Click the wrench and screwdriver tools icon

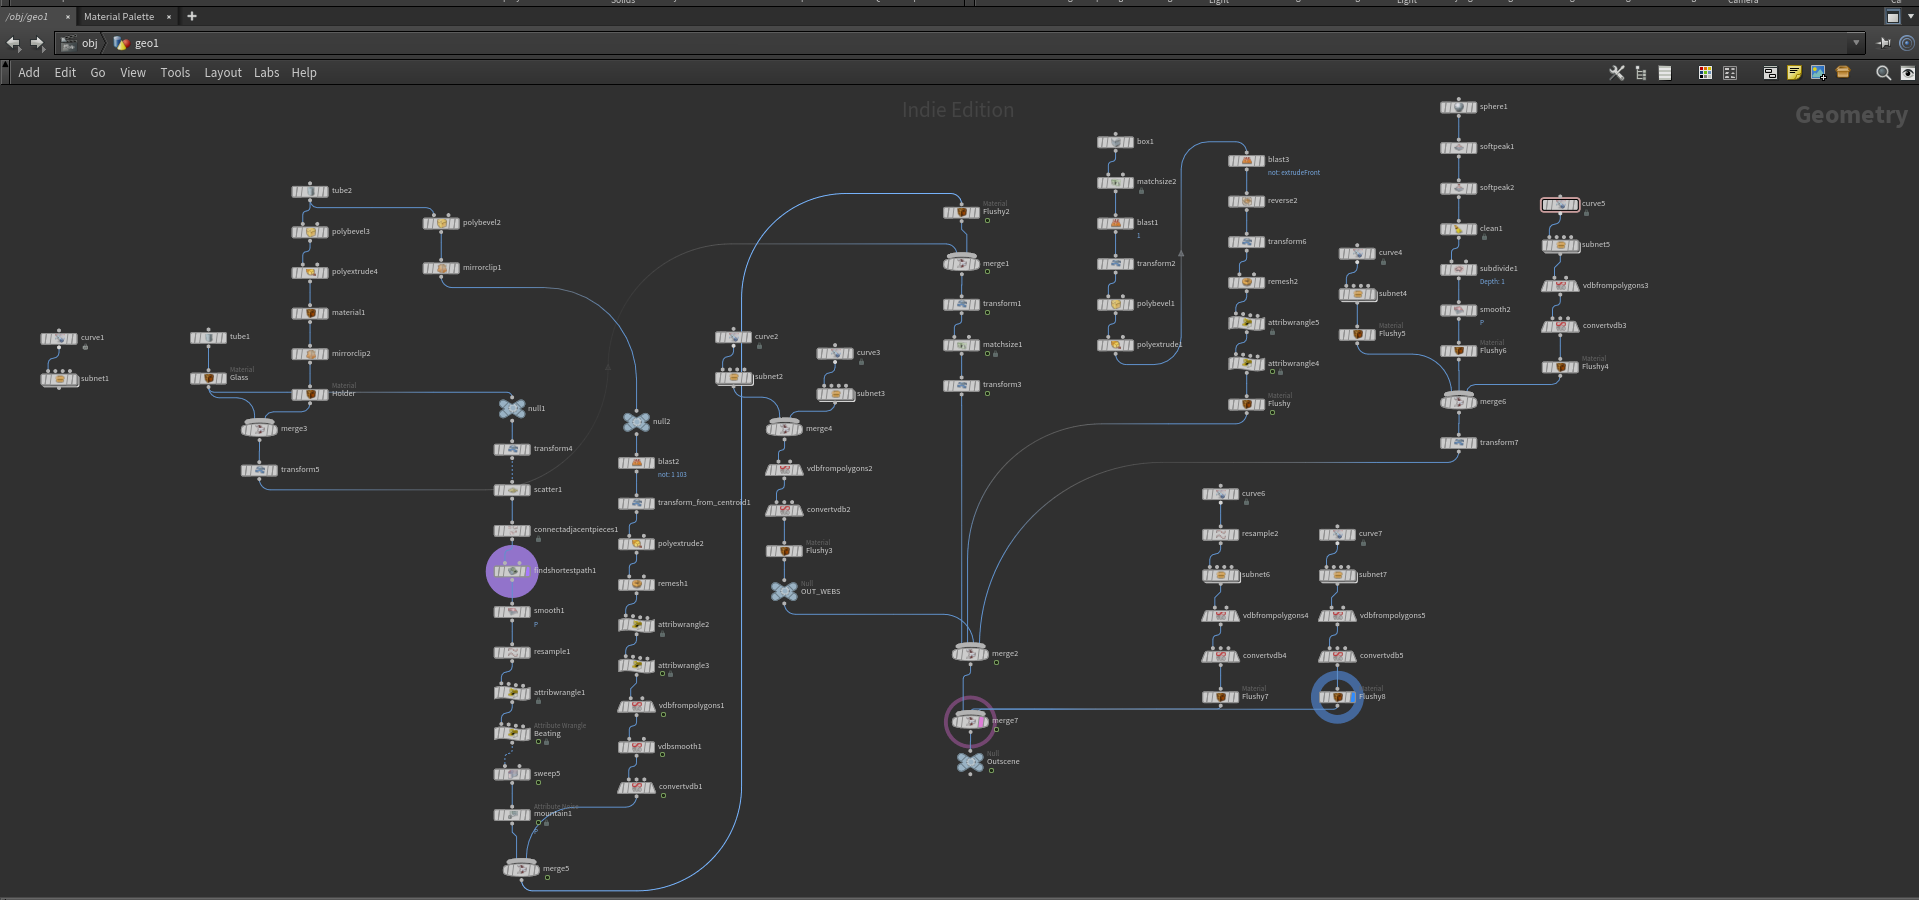coord(1616,73)
